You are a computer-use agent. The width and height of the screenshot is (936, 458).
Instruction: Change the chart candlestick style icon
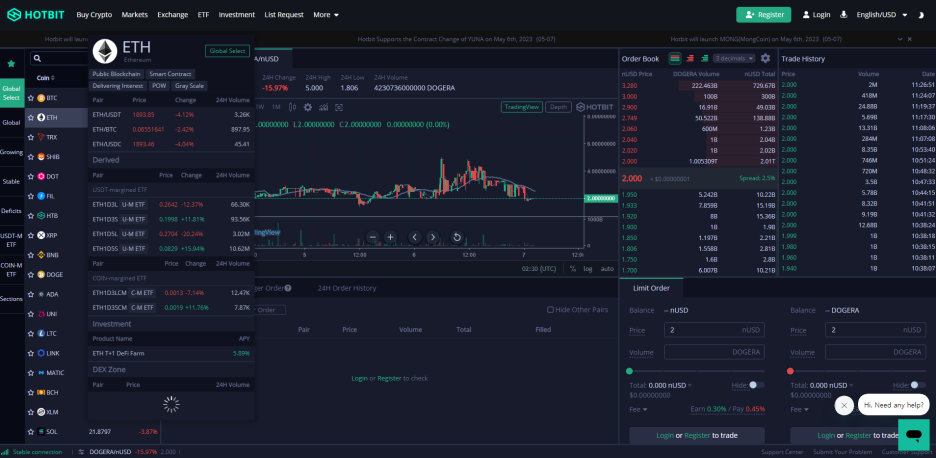coord(292,107)
